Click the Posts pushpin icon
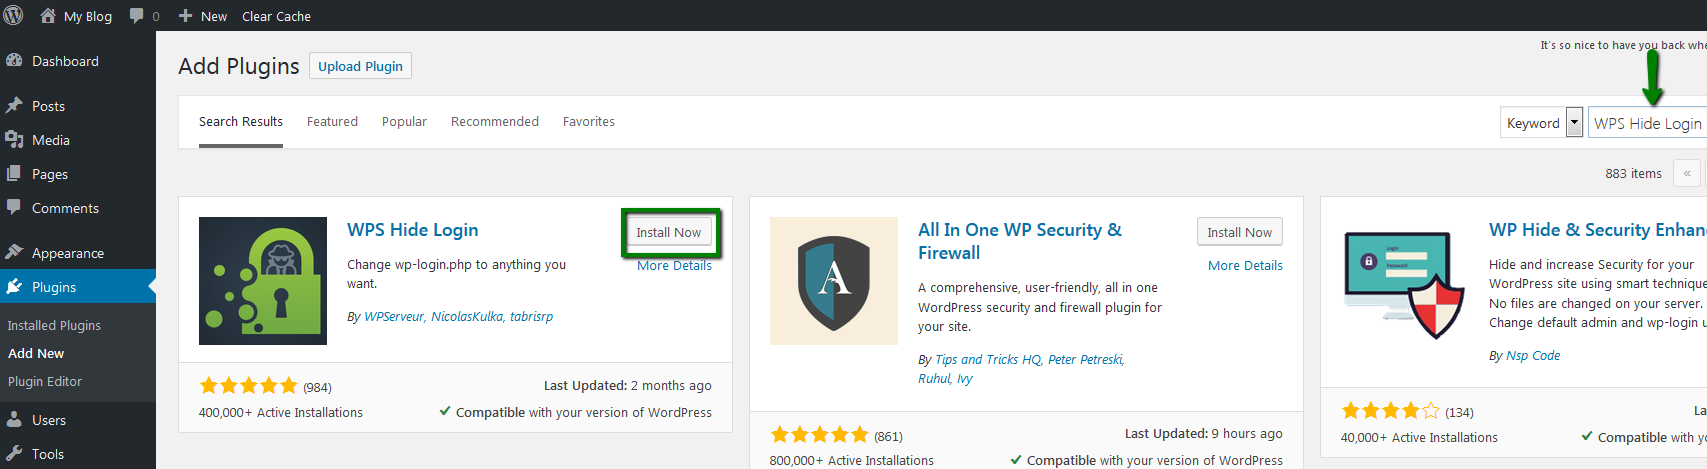The image size is (1707, 469). pos(14,105)
